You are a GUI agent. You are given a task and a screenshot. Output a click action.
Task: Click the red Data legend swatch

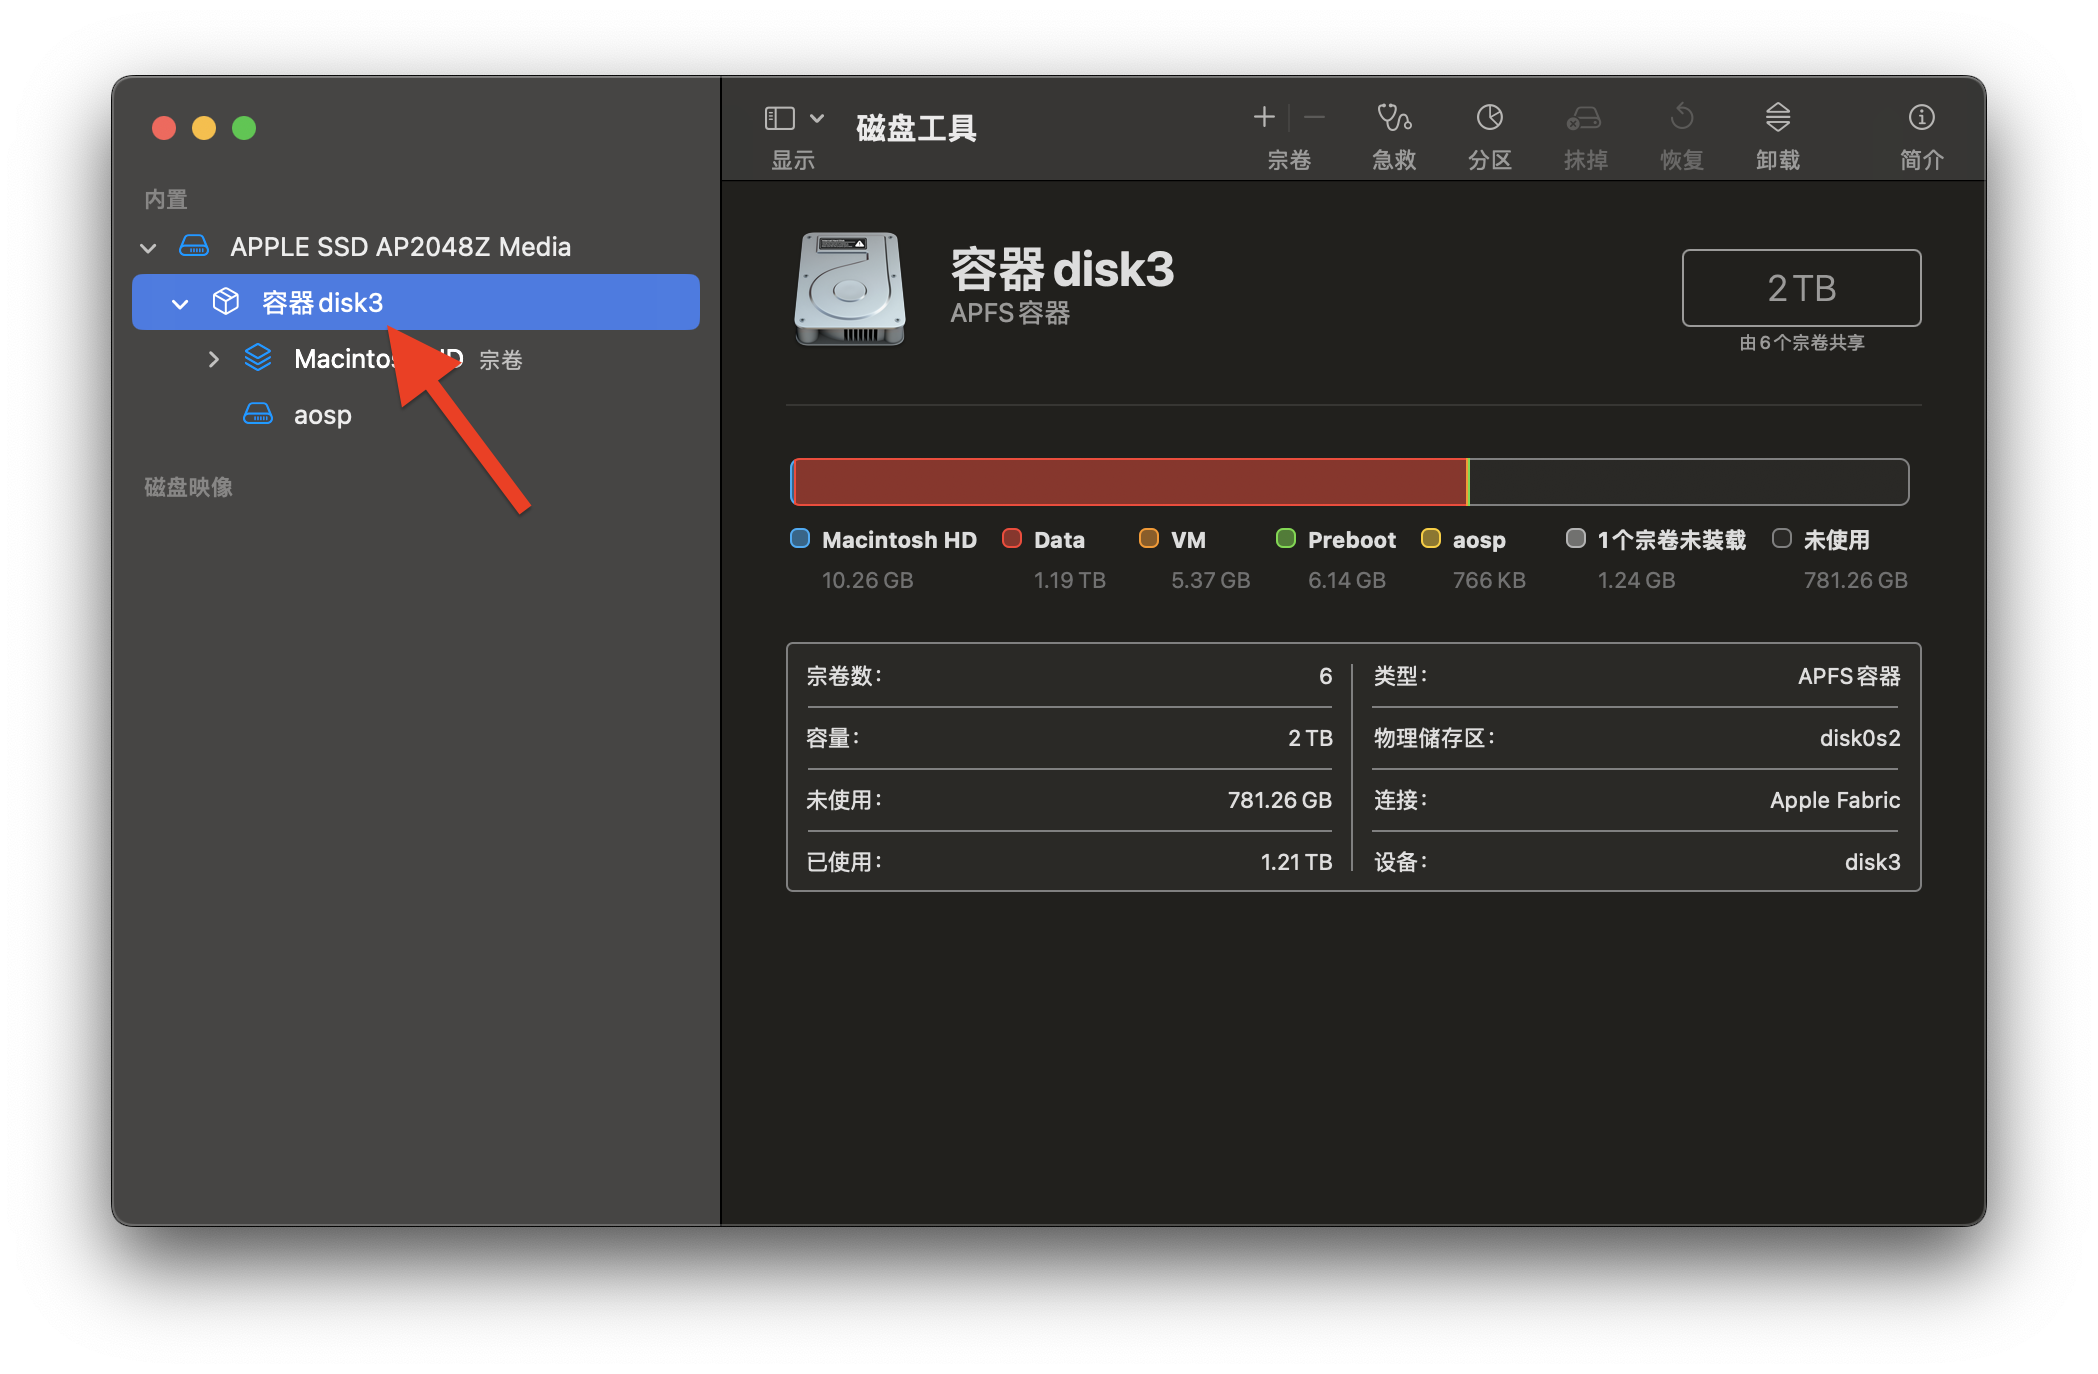click(x=1012, y=539)
